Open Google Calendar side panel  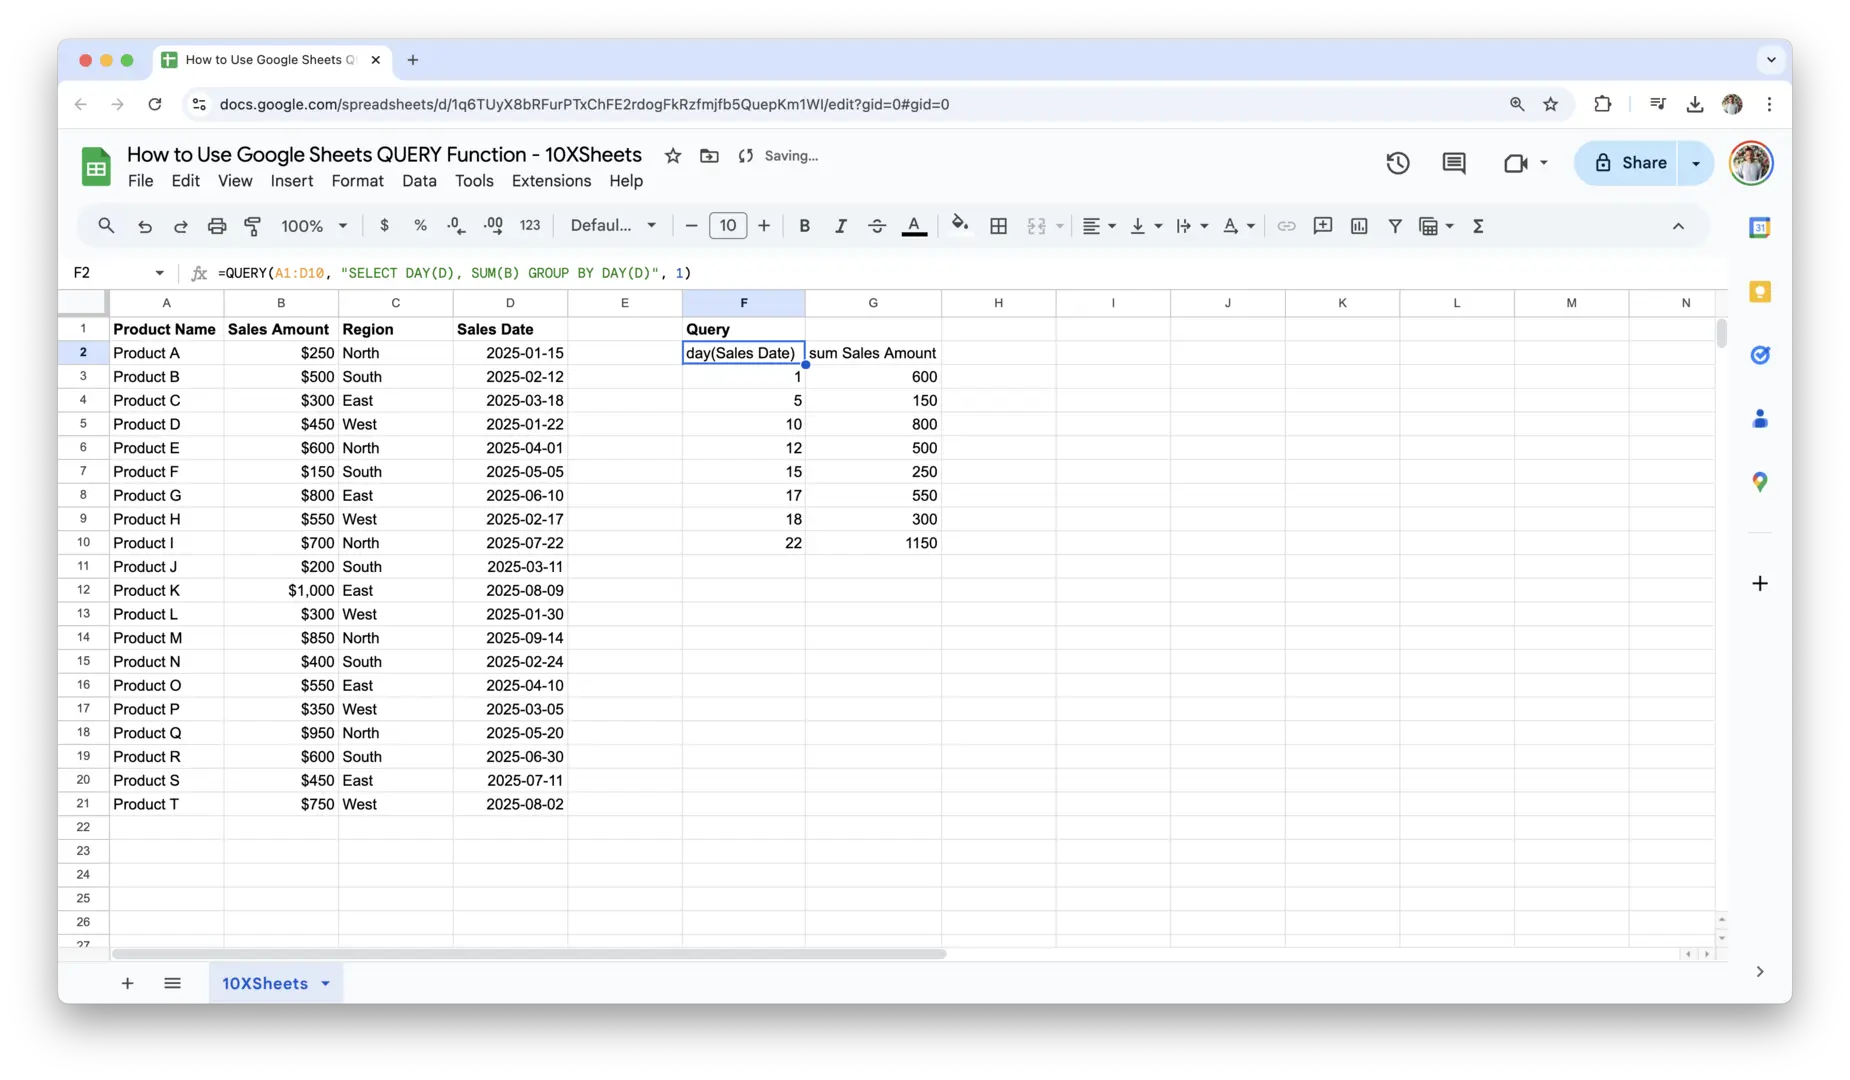click(x=1760, y=228)
